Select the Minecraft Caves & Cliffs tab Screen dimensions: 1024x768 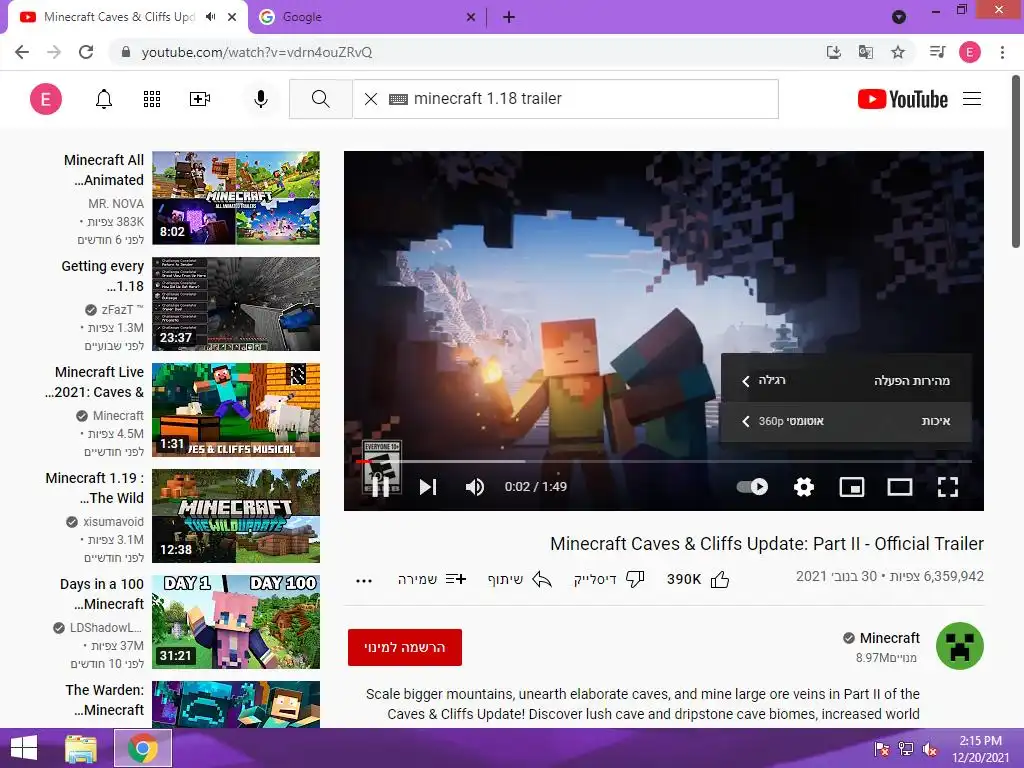[118, 17]
